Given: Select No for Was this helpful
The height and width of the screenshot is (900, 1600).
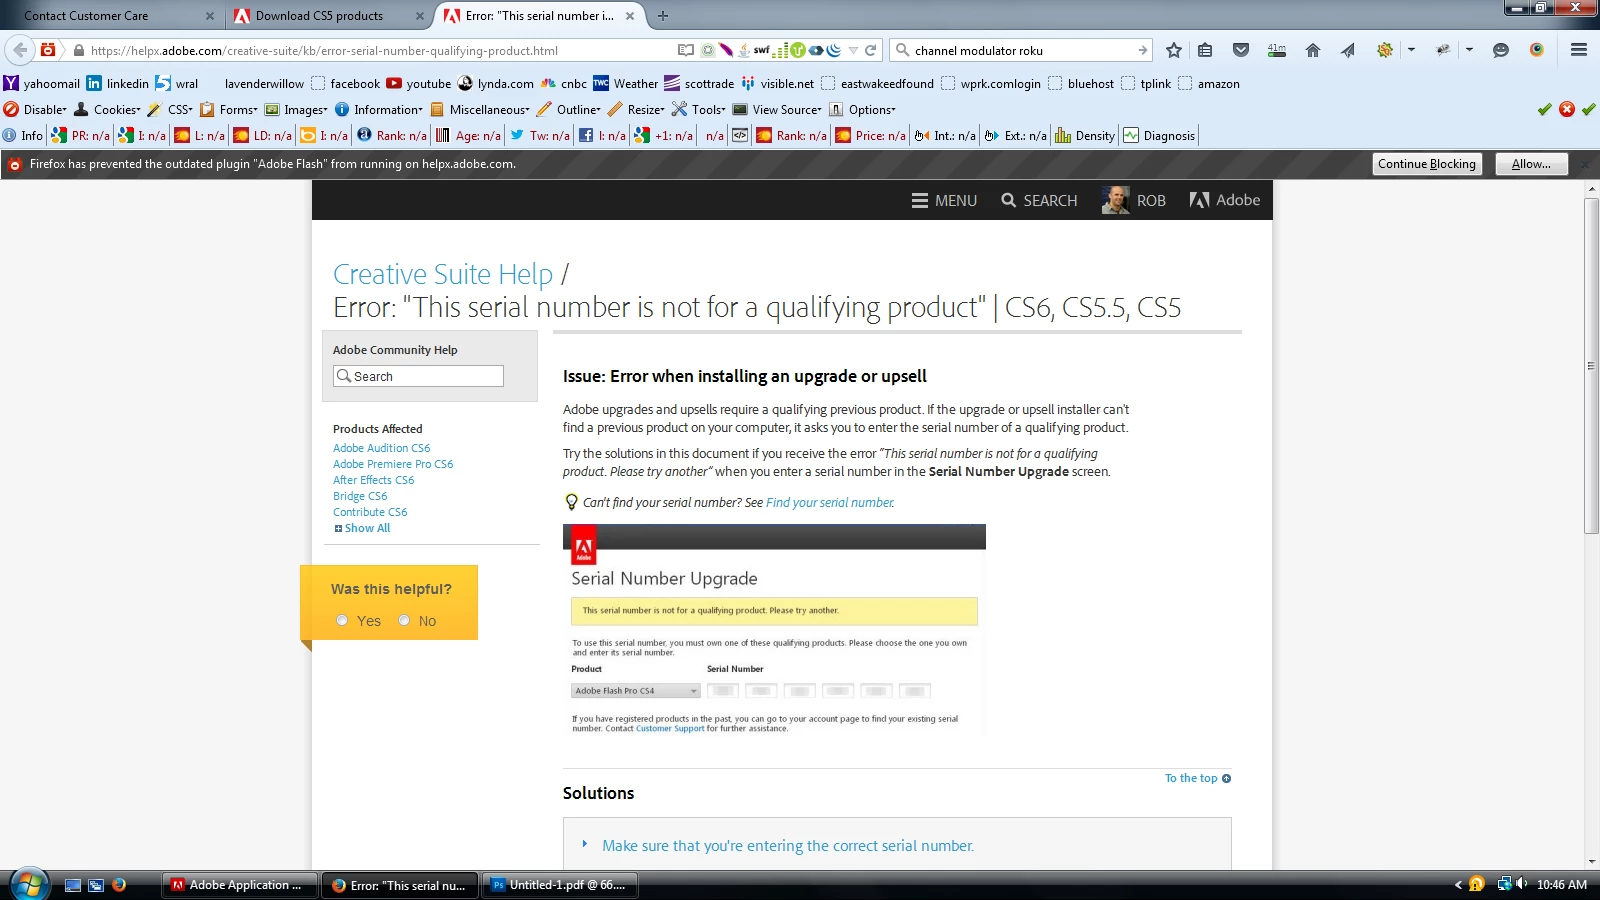Looking at the screenshot, I should point(404,620).
